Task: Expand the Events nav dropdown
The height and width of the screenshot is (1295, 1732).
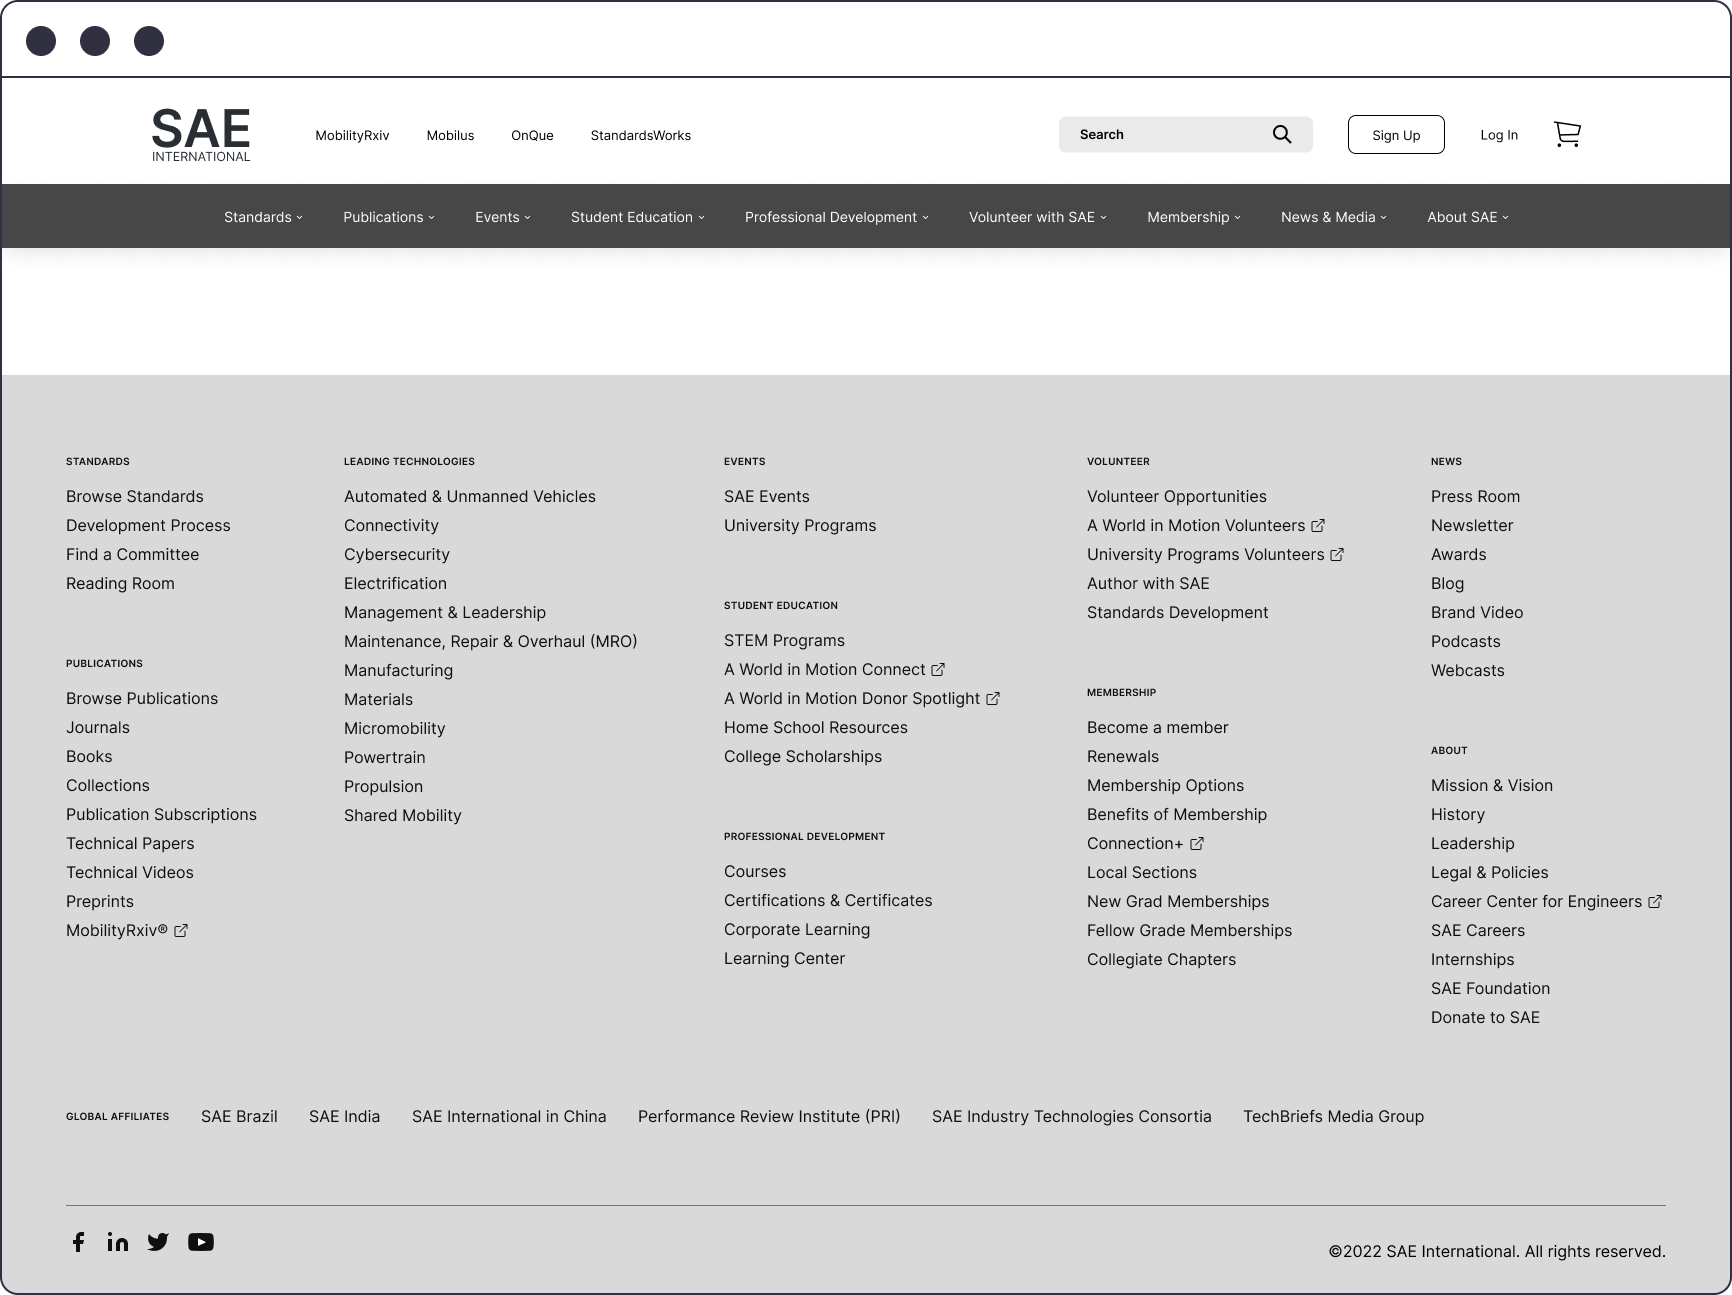Action: point(503,217)
